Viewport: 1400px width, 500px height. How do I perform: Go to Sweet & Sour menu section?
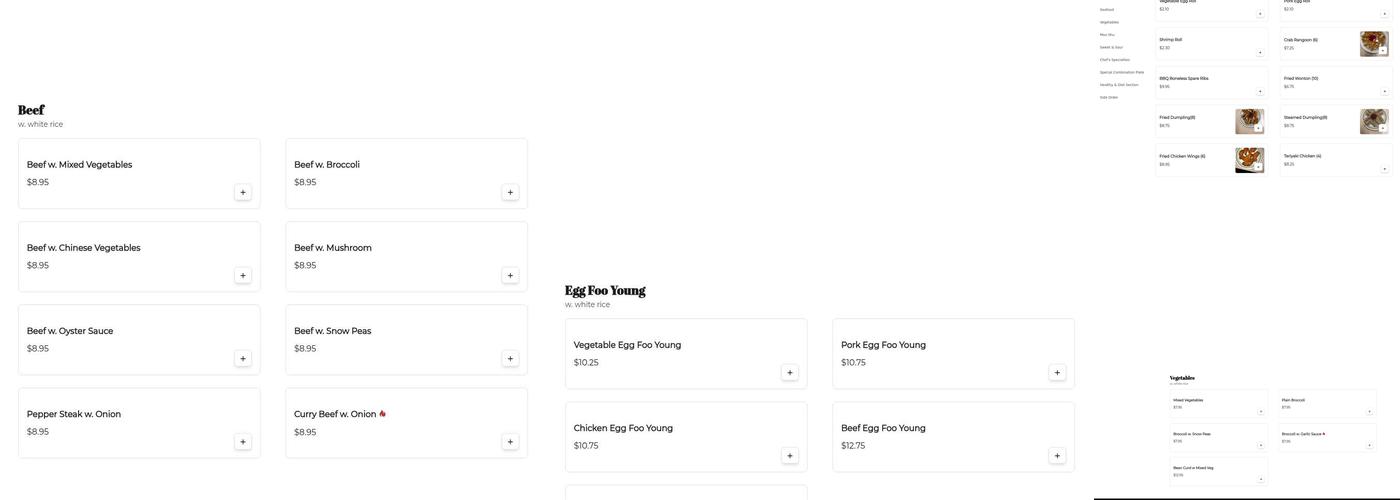(x=1111, y=47)
